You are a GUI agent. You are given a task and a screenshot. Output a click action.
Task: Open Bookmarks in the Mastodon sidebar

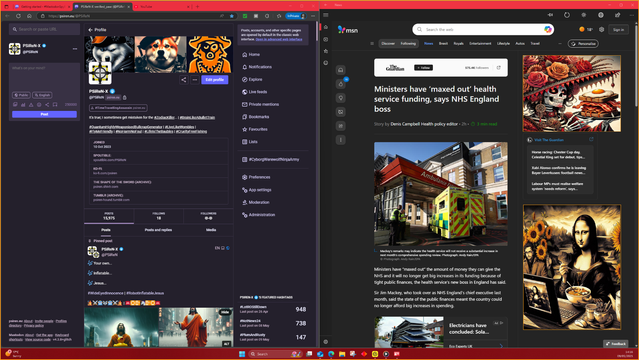(x=256, y=117)
